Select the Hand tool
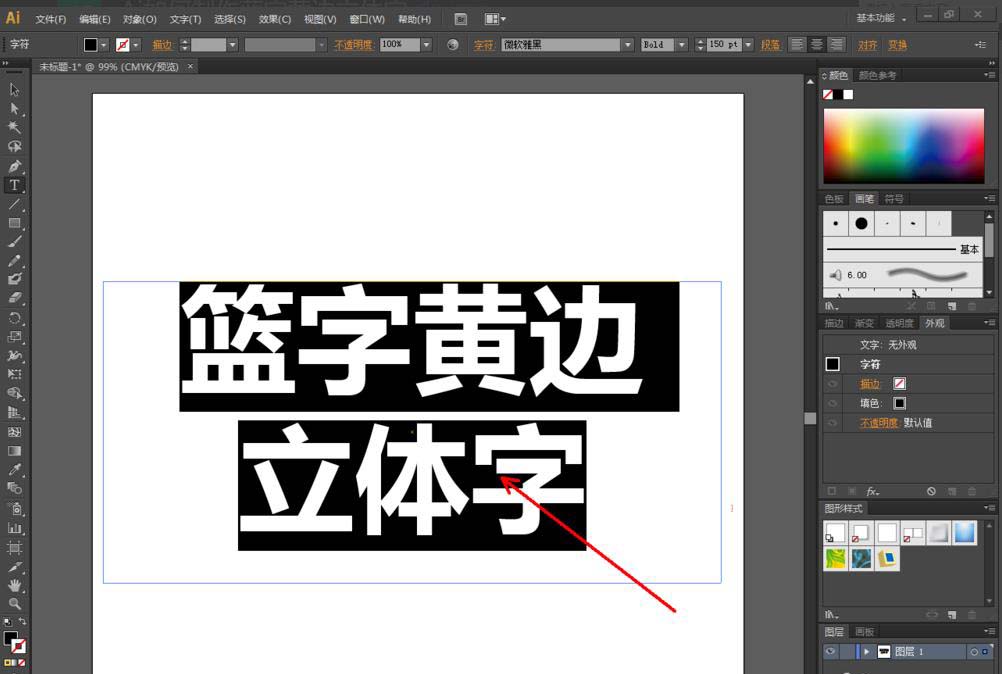The image size is (1002, 674). click(x=14, y=585)
